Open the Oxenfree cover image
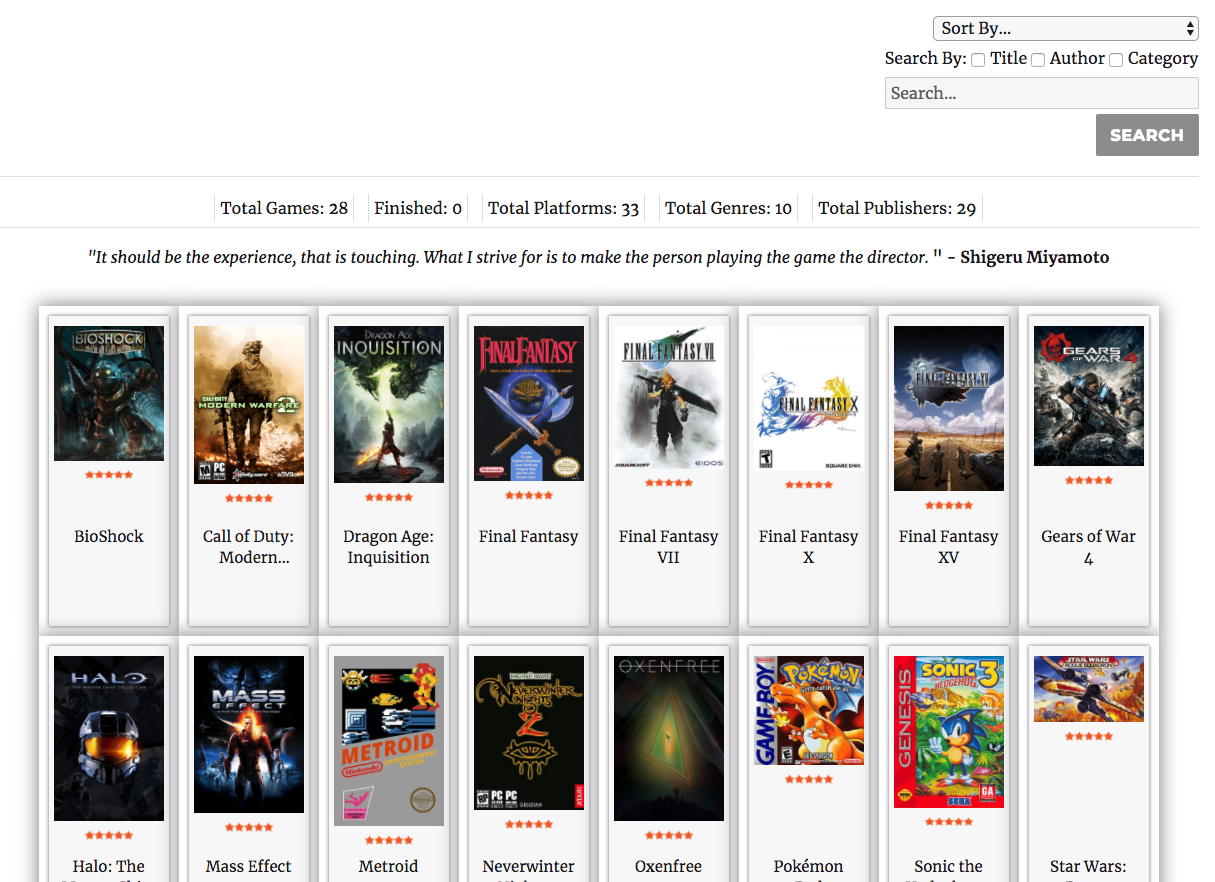 669,738
